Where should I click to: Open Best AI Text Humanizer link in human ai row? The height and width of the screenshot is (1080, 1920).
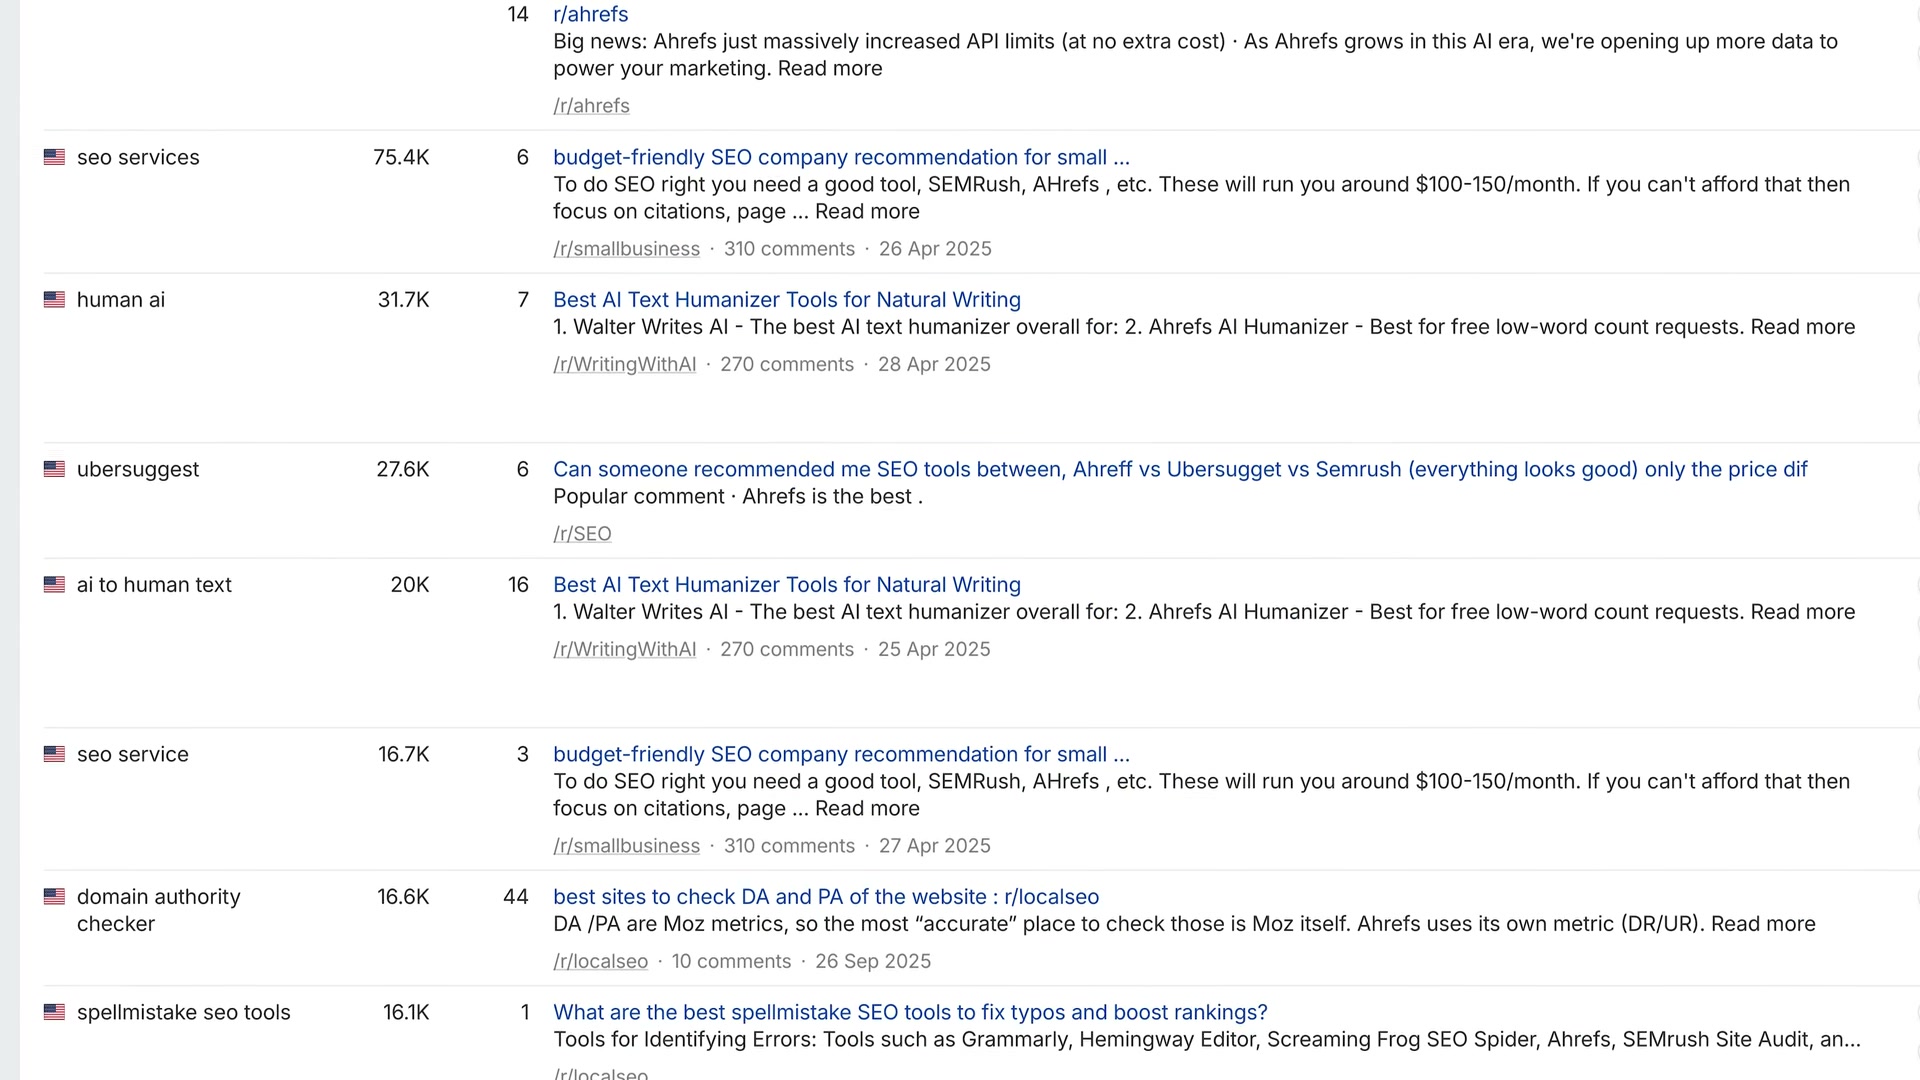[787, 300]
